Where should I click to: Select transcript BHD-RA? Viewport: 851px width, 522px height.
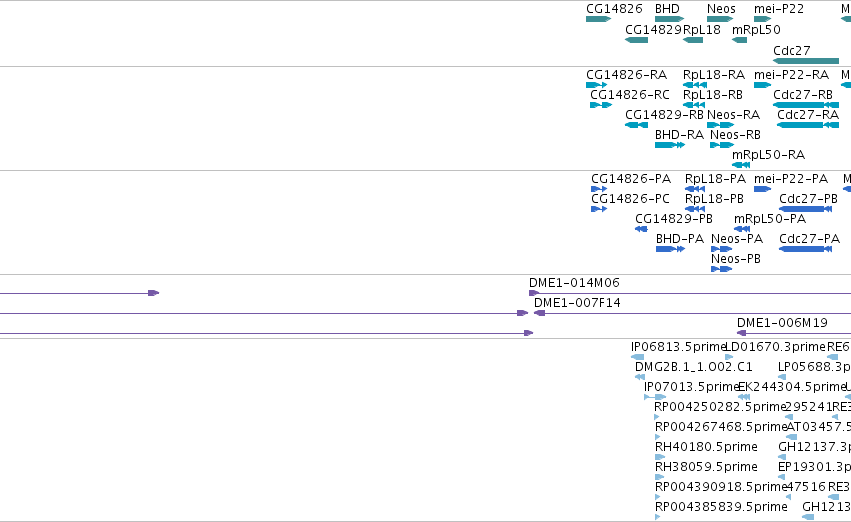click(x=670, y=145)
